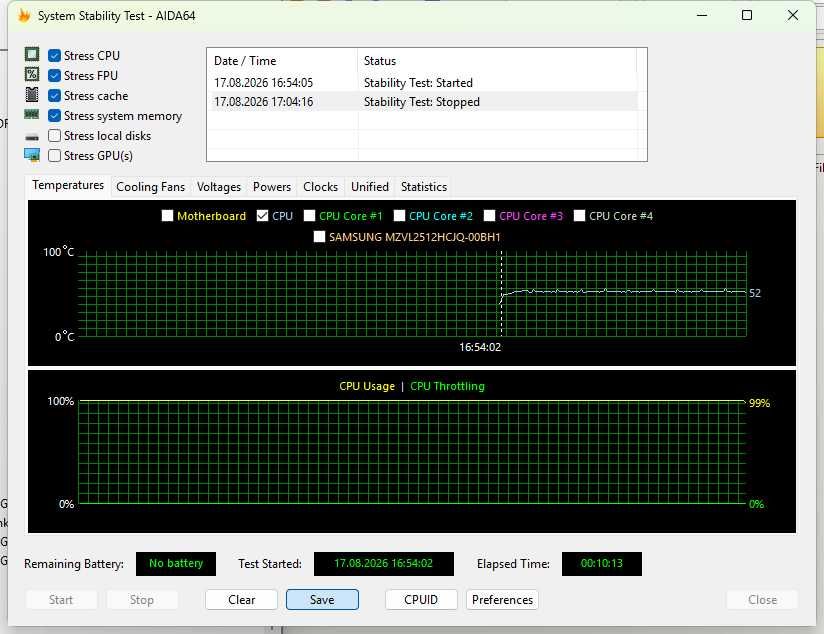The height and width of the screenshot is (634, 824).
Task: Select the Stability Test: Started log row
Action: coord(425,83)
